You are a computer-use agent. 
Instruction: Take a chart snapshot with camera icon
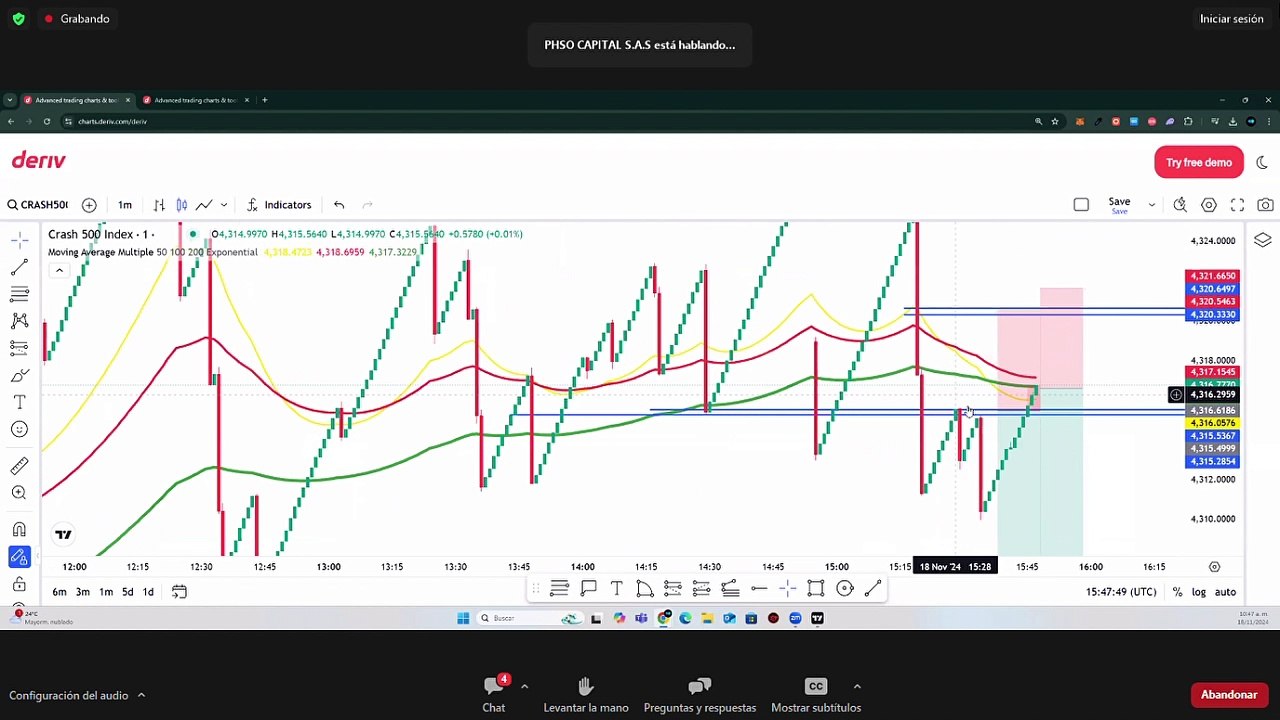pos(1265,205)
